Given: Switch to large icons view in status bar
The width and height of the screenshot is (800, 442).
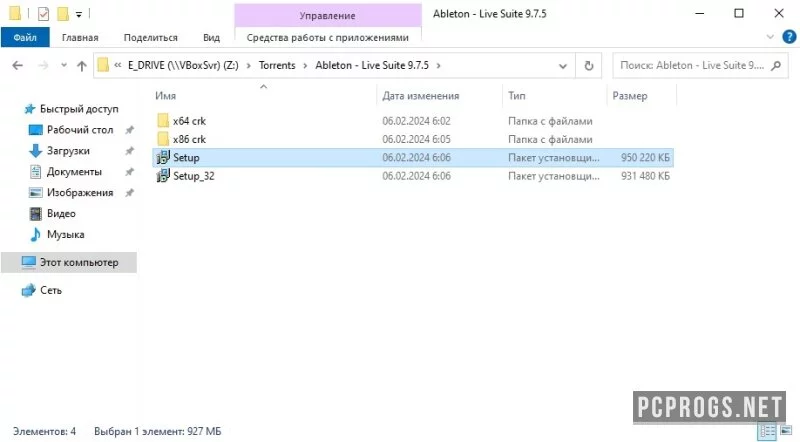Looking at the screenshot, I should coord(786,431).
